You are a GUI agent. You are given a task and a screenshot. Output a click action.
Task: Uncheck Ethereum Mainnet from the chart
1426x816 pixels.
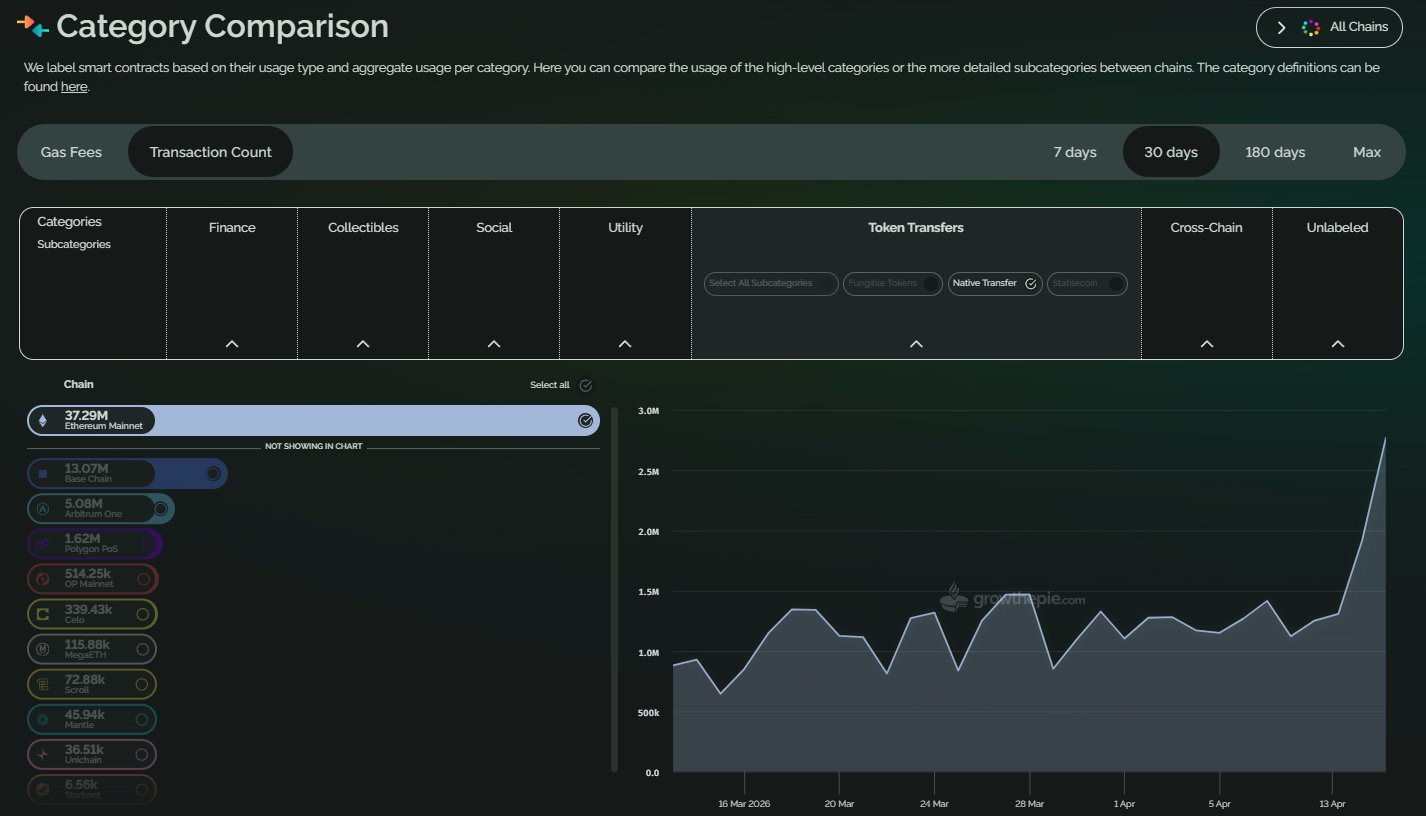(585, 421)
